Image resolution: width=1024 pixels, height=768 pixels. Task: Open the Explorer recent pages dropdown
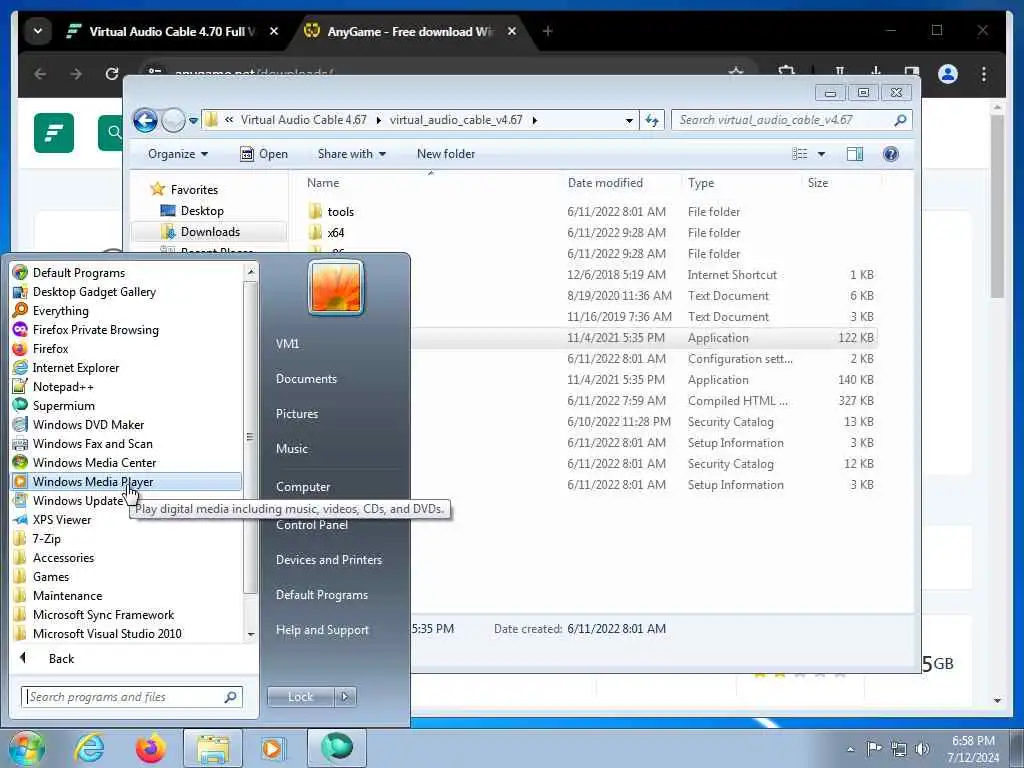(193, 121)
